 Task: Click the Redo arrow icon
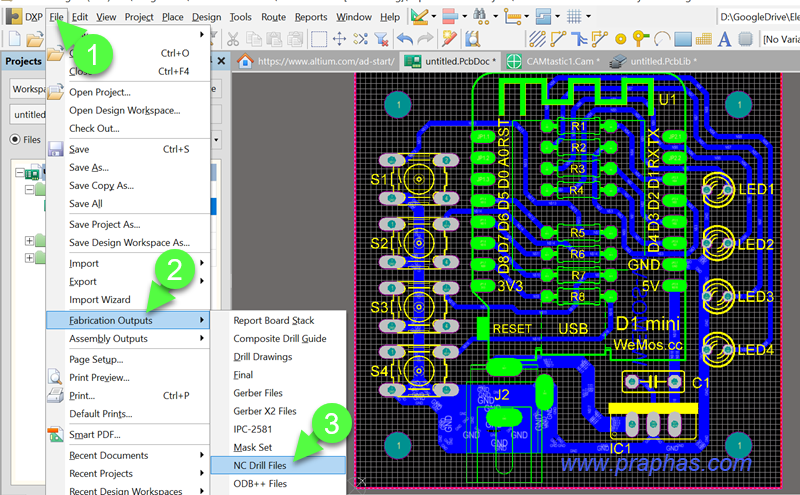point(425,39)
